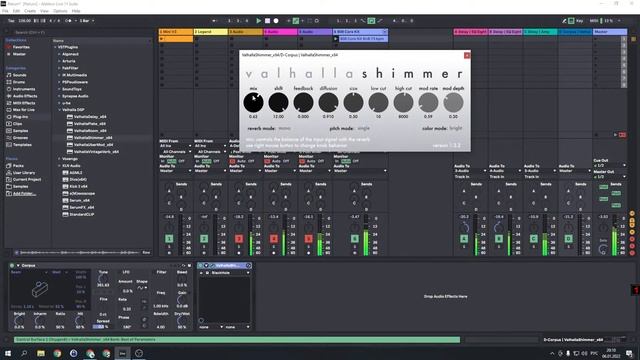The width and height of the screenshot is (640, 360).
Task: Open the Max for Live category
Action: (x=23, y=110)
